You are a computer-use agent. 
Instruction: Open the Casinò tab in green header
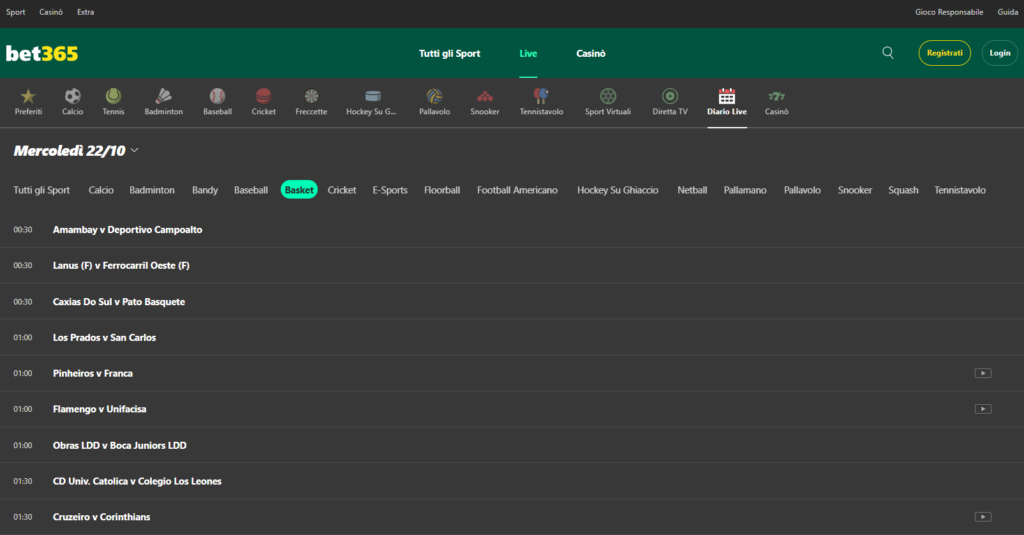[x=590, y=53]
